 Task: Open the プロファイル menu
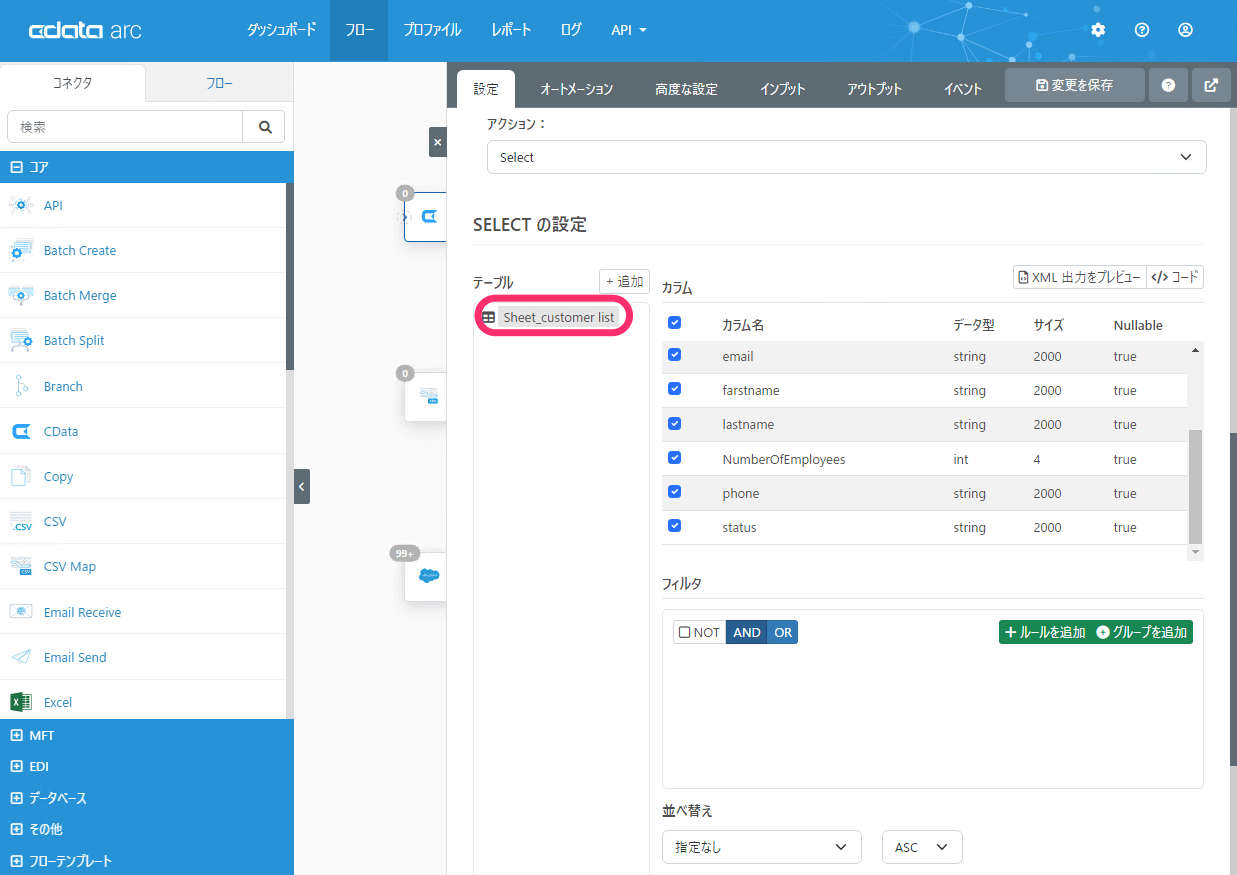coord(432,30)
